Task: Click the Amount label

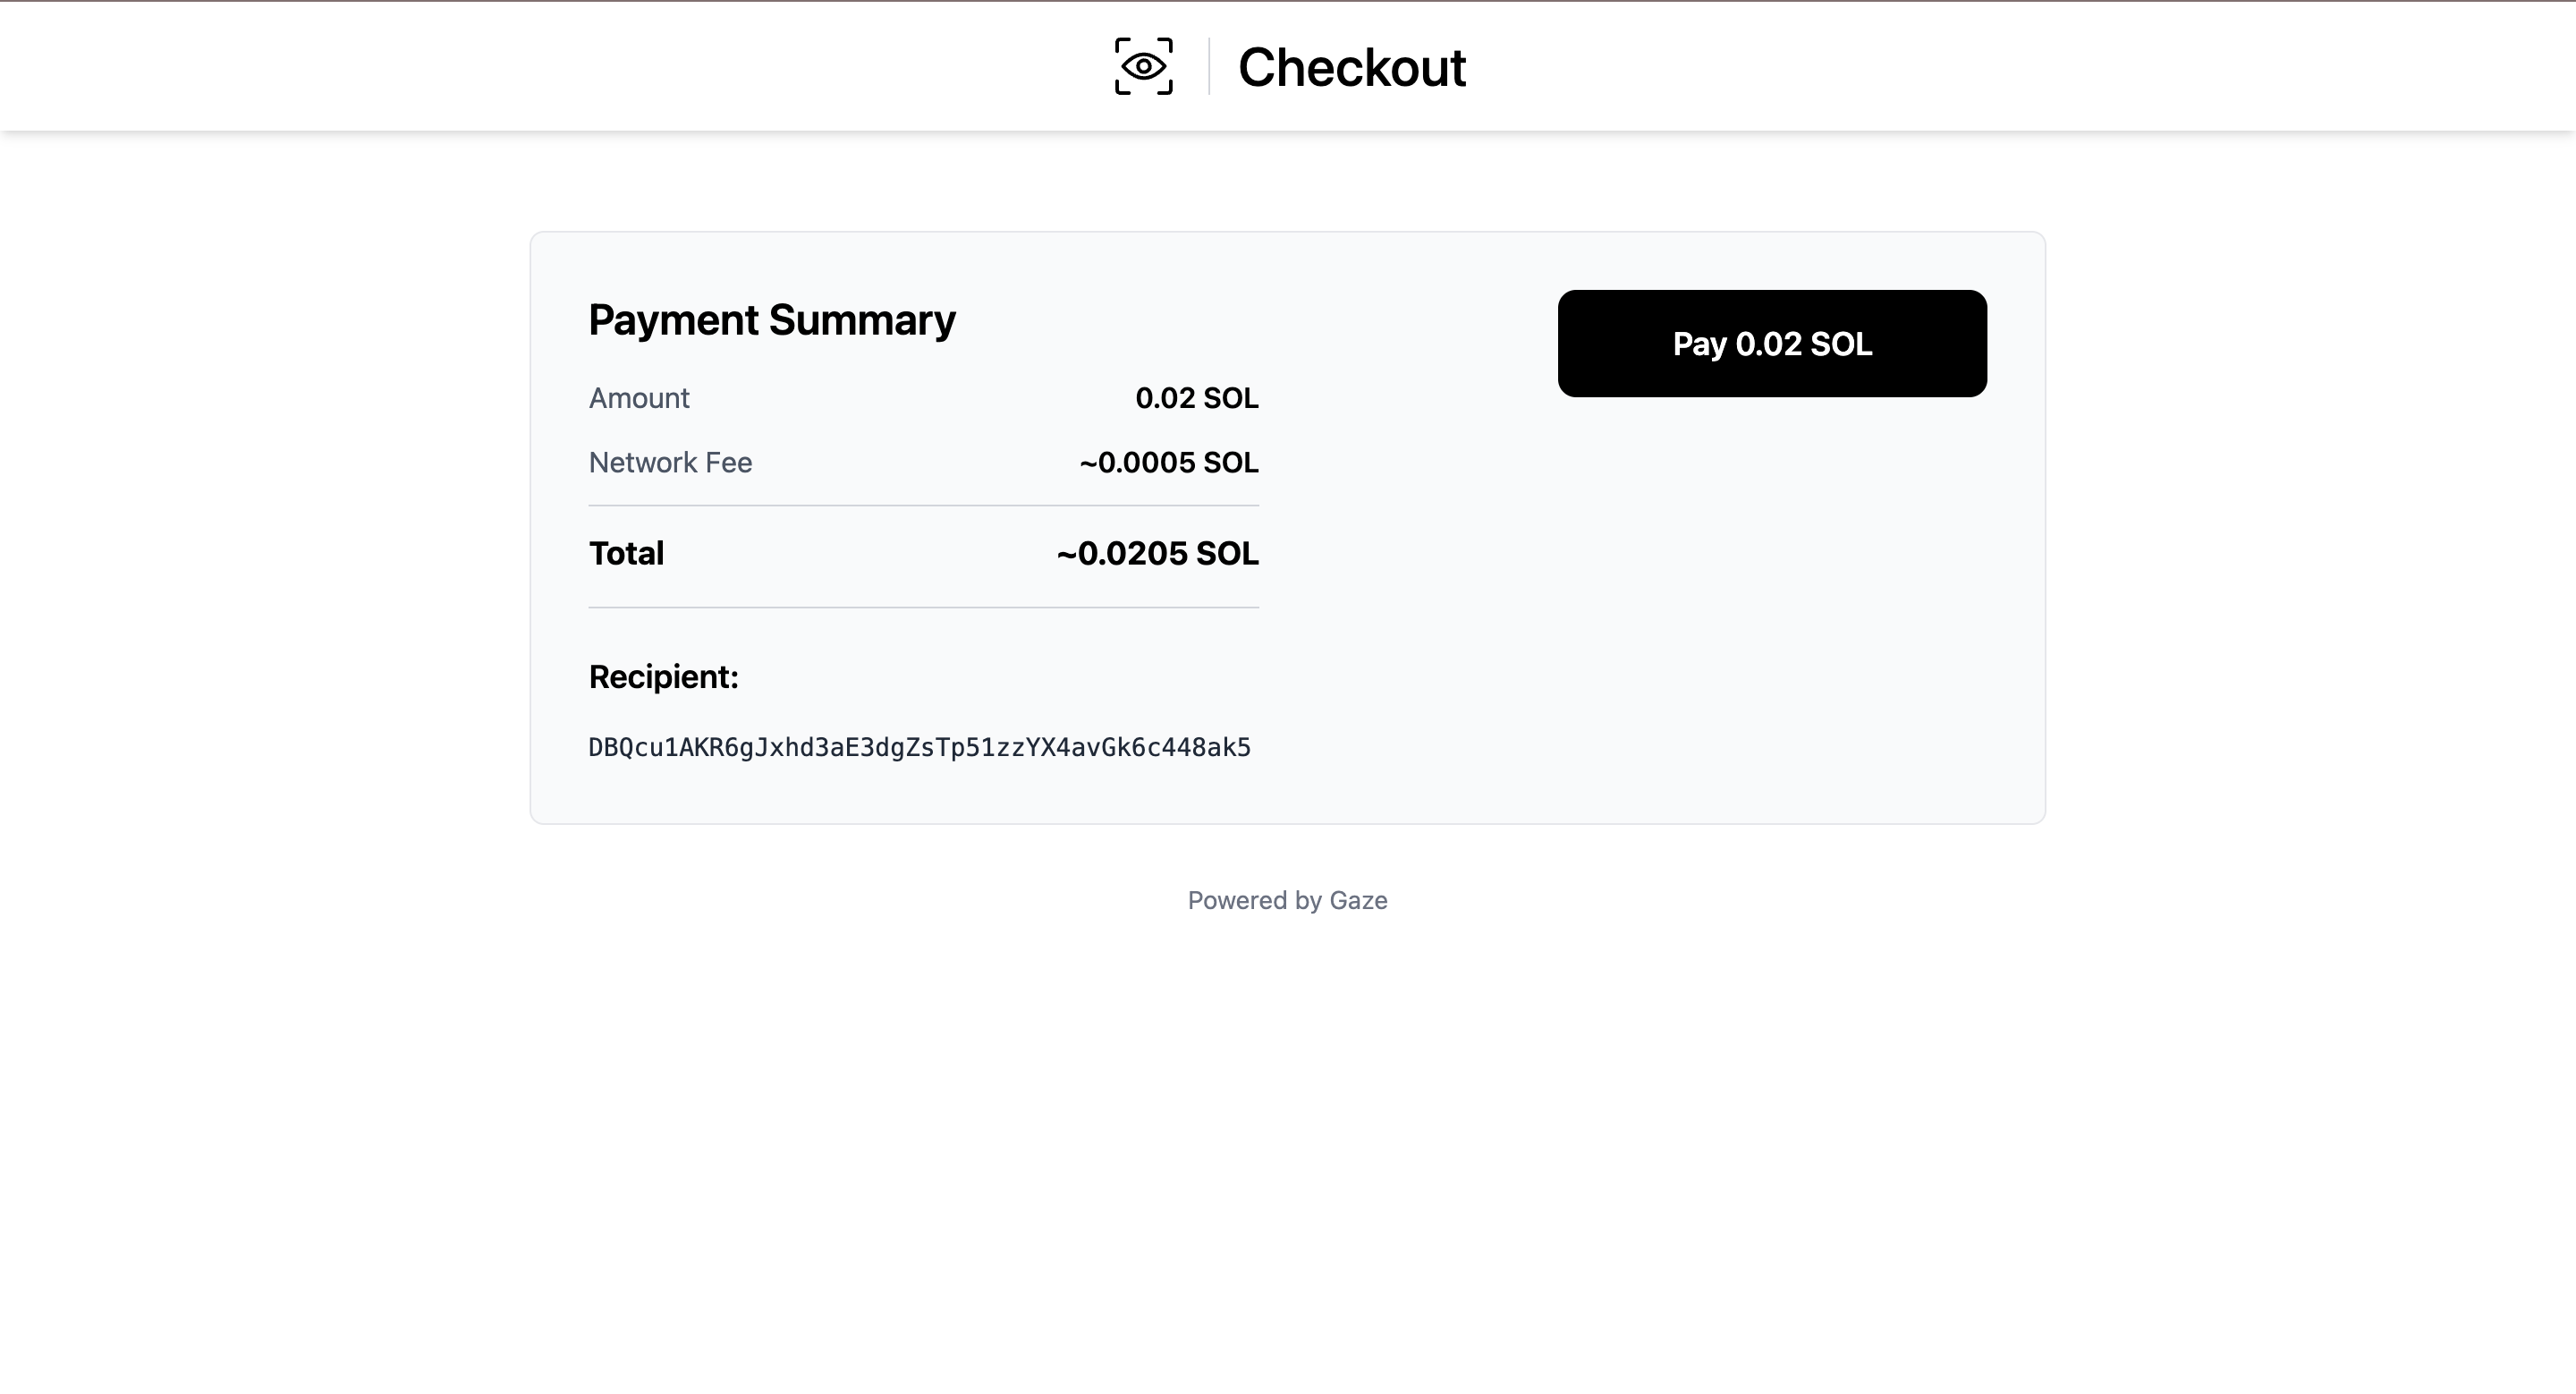Action: pyautogui.click(x=639, y=398)
